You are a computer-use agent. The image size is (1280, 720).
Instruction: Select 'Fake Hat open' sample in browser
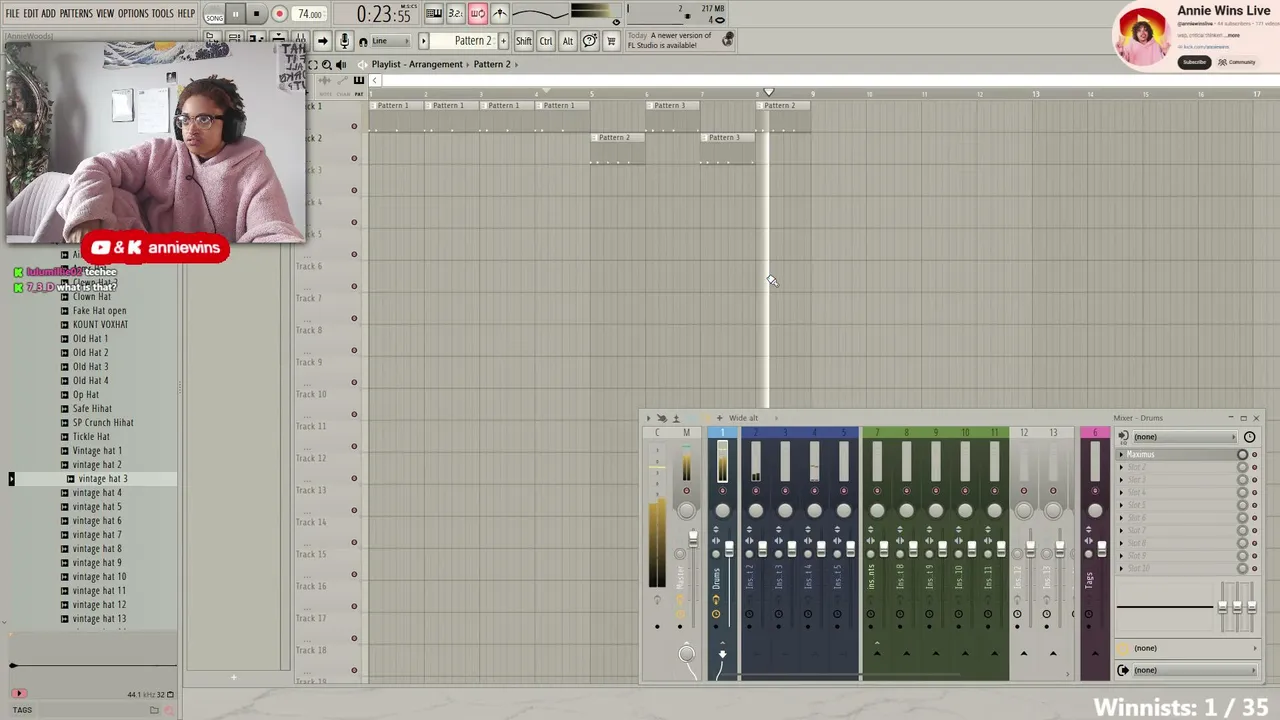click(100, 311)
